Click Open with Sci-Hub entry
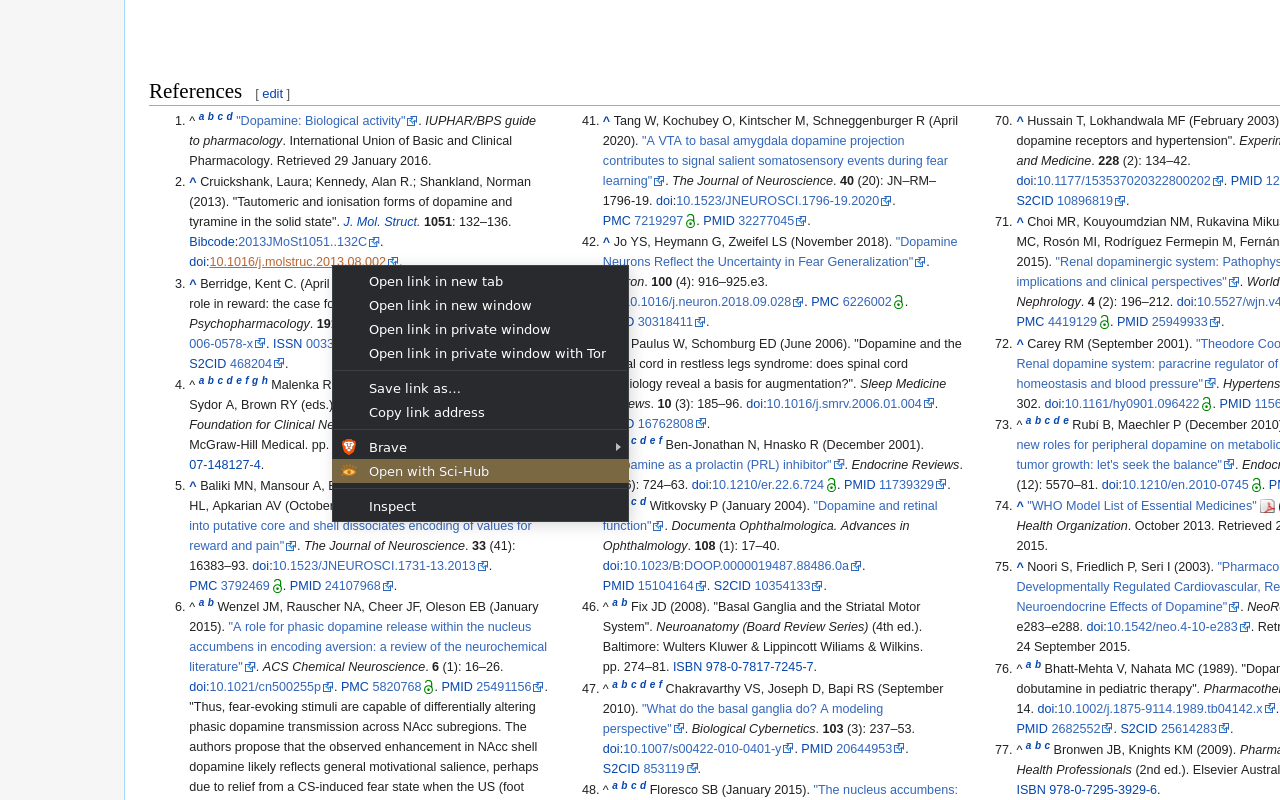Viewport: 1280px width, 800px height. click(480, 471)
